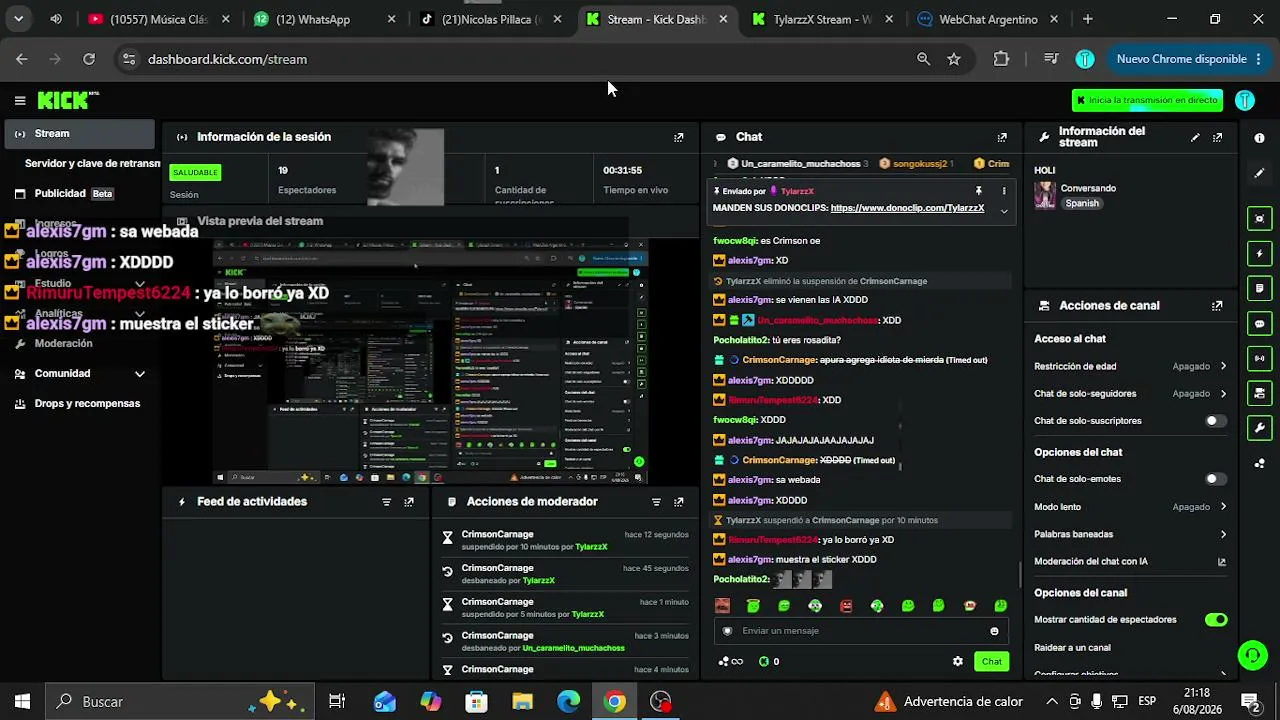Pop out the Información del stream panel
Viewport: 1280px width, 720px height.
[1217, 137]
